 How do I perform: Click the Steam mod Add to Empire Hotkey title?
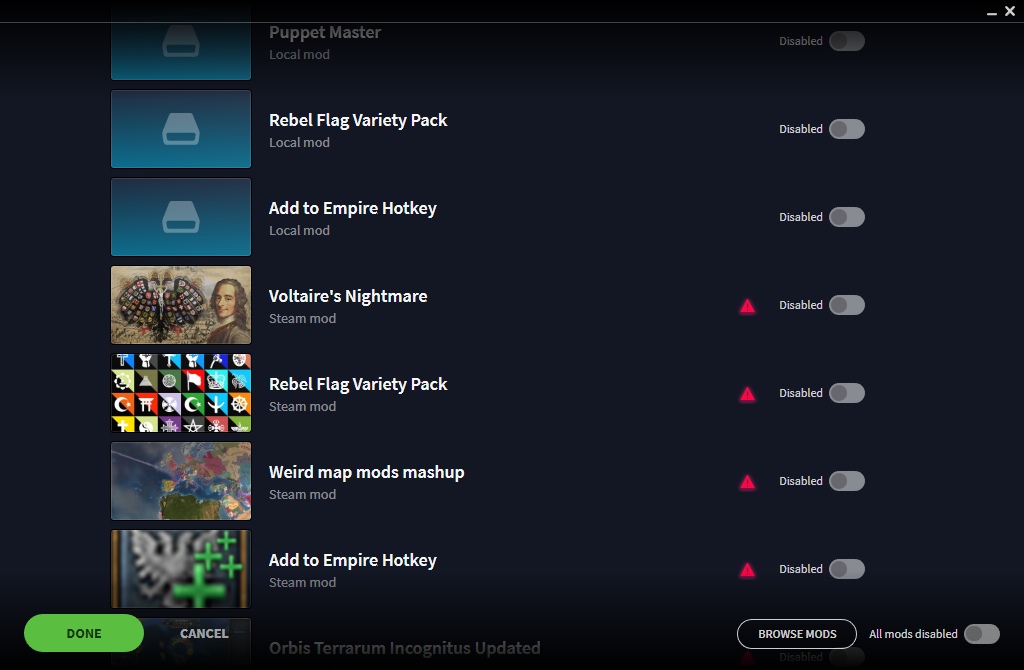click(x=353, y=560)
